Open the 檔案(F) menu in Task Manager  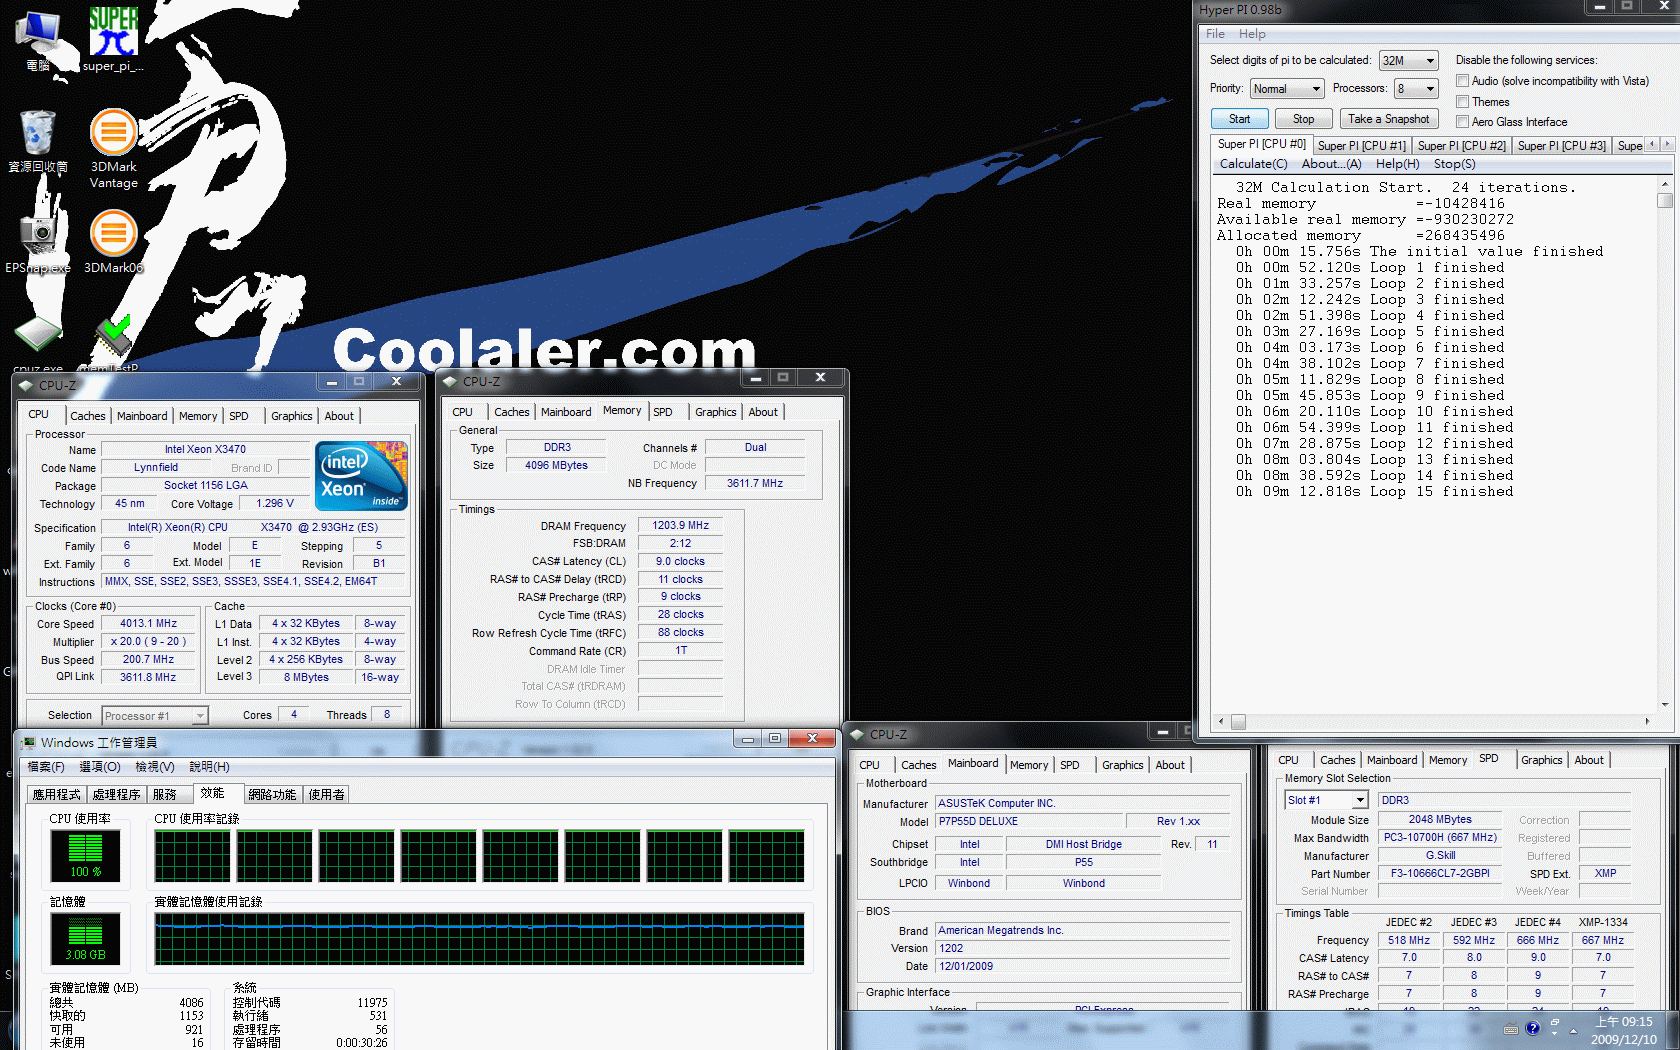(x=46, y=767)
